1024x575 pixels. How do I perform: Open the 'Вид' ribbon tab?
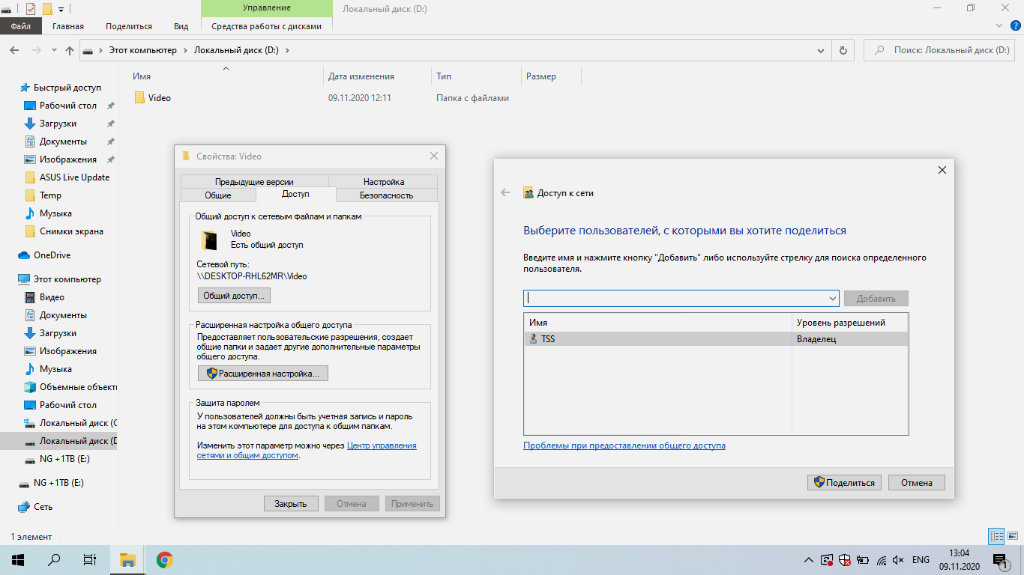[180, 26]
